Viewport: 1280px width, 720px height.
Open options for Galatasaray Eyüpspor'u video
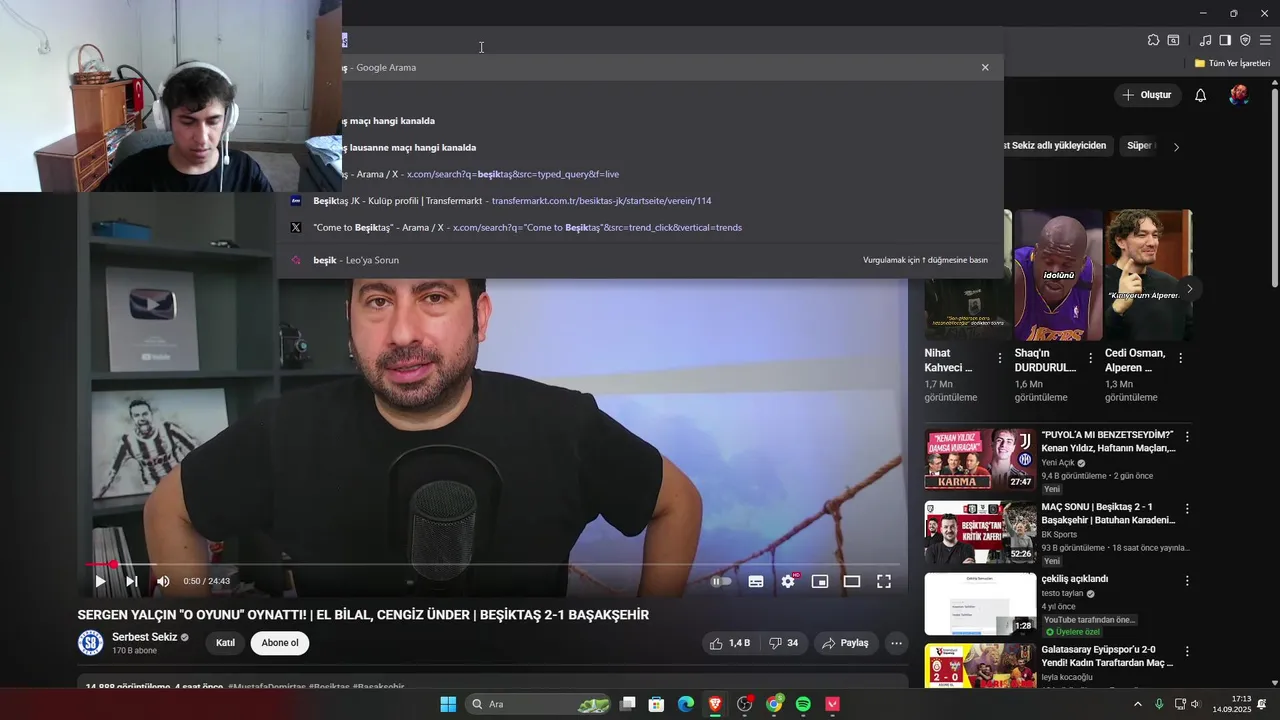tap(1187, 652)
